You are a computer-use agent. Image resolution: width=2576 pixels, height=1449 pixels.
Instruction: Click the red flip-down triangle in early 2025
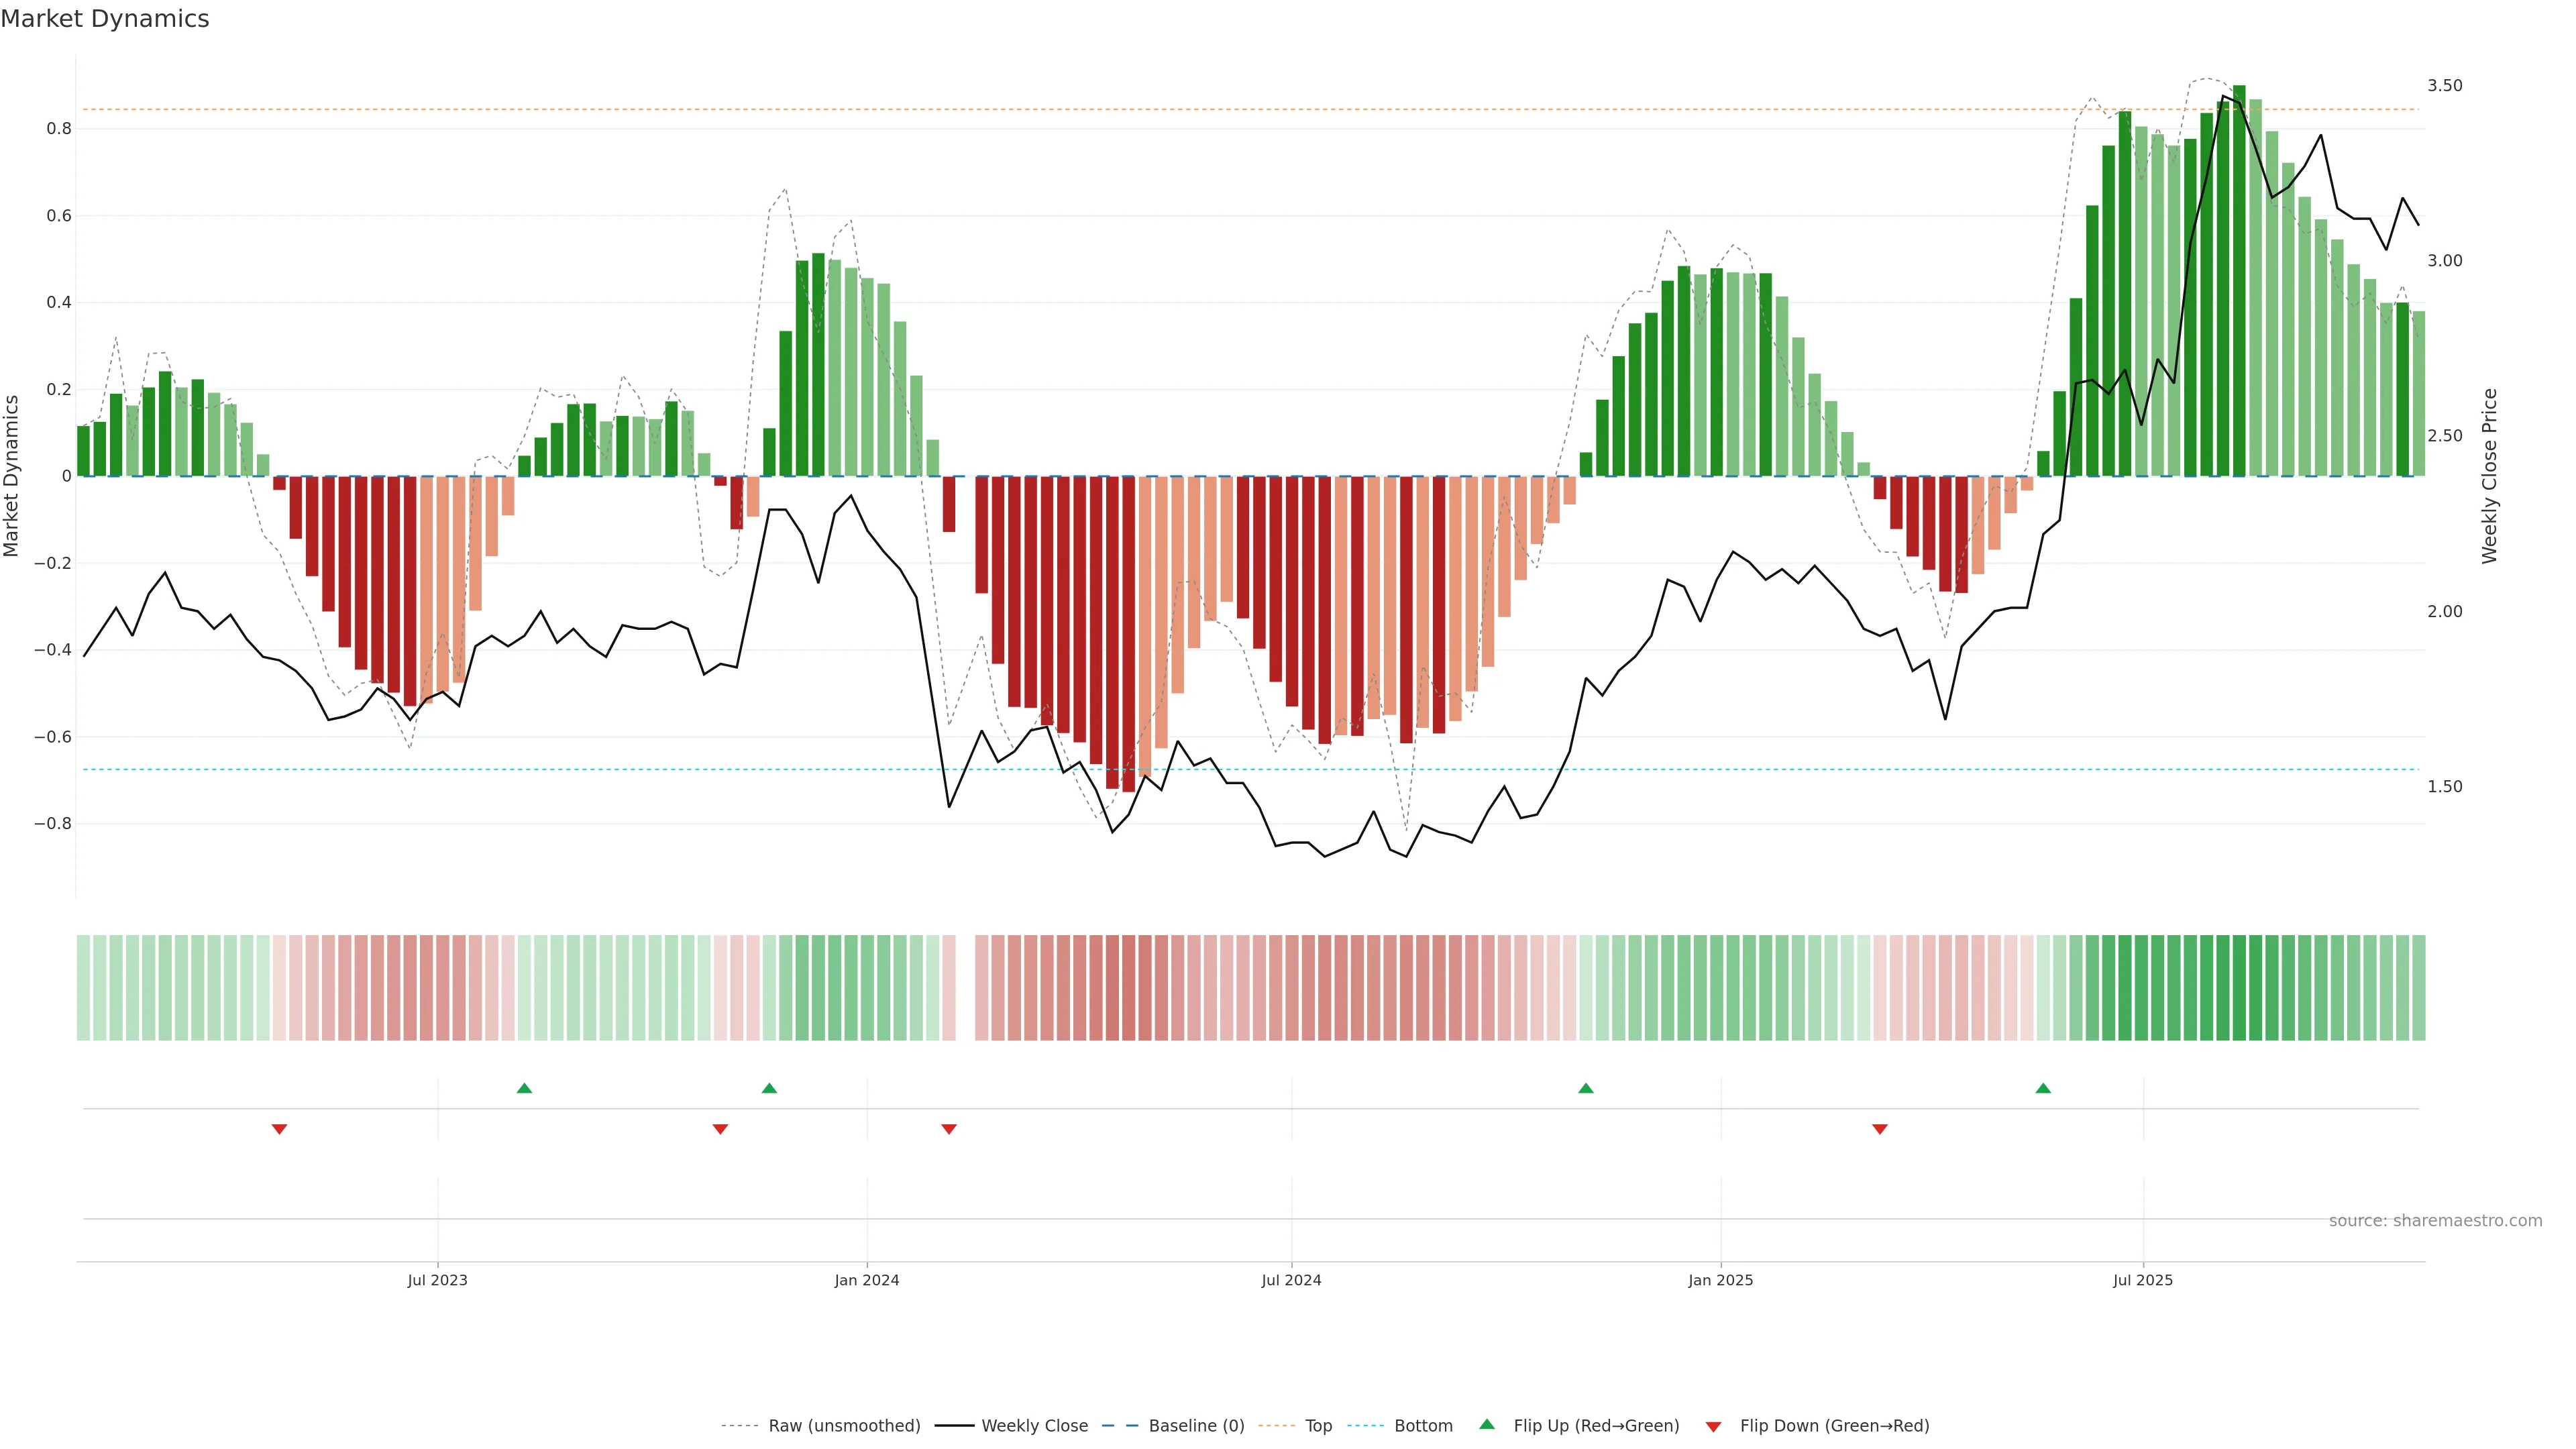[x=1880, y=1129]
